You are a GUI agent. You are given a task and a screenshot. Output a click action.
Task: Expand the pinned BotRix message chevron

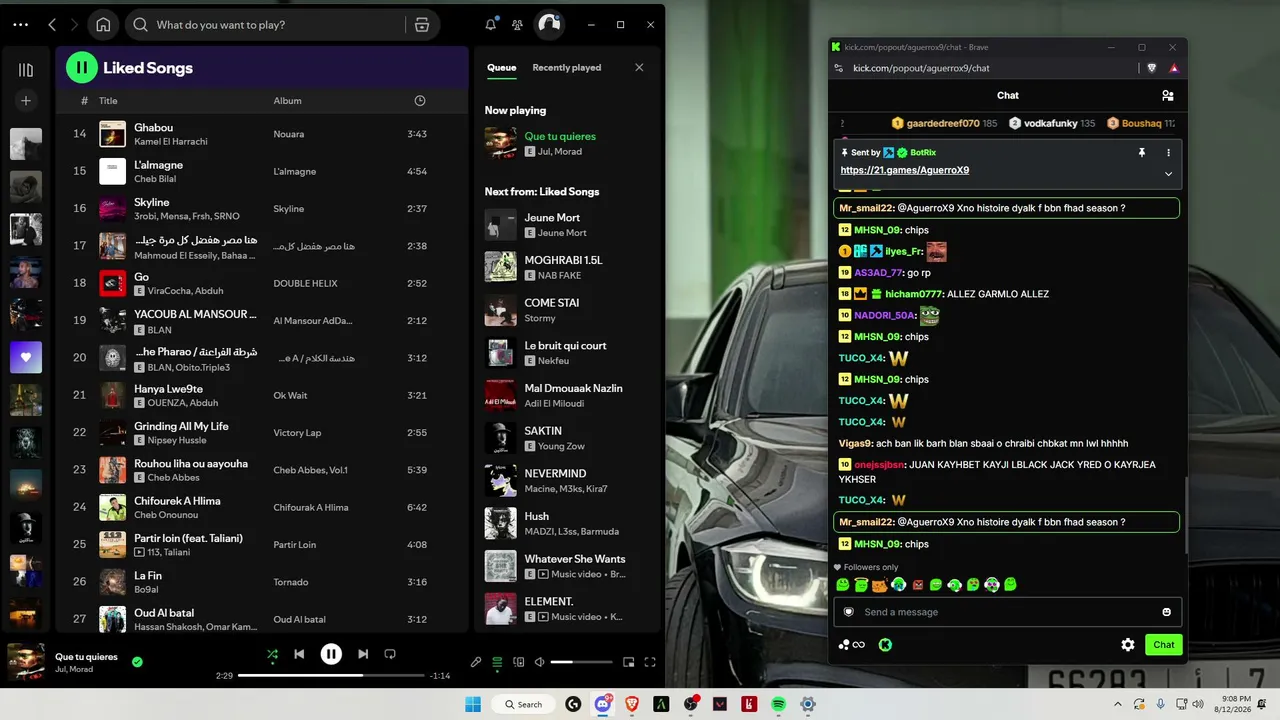coord(1168,173)
